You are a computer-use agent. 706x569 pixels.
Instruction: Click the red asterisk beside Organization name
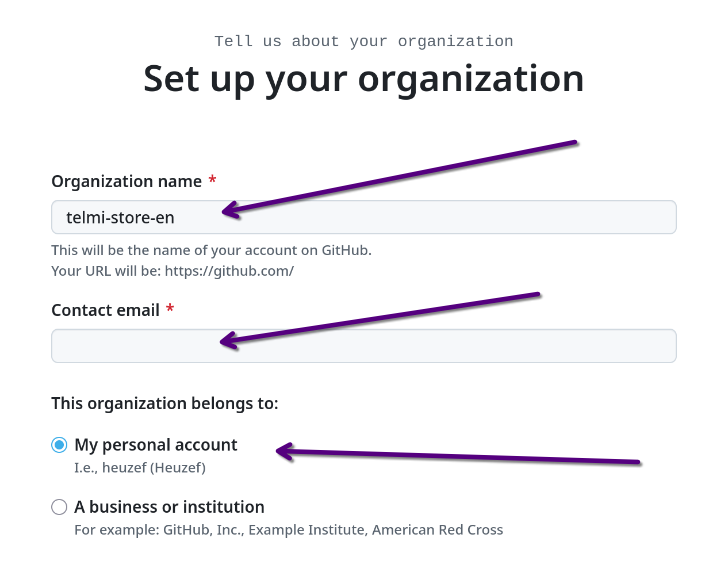point(212,181)
